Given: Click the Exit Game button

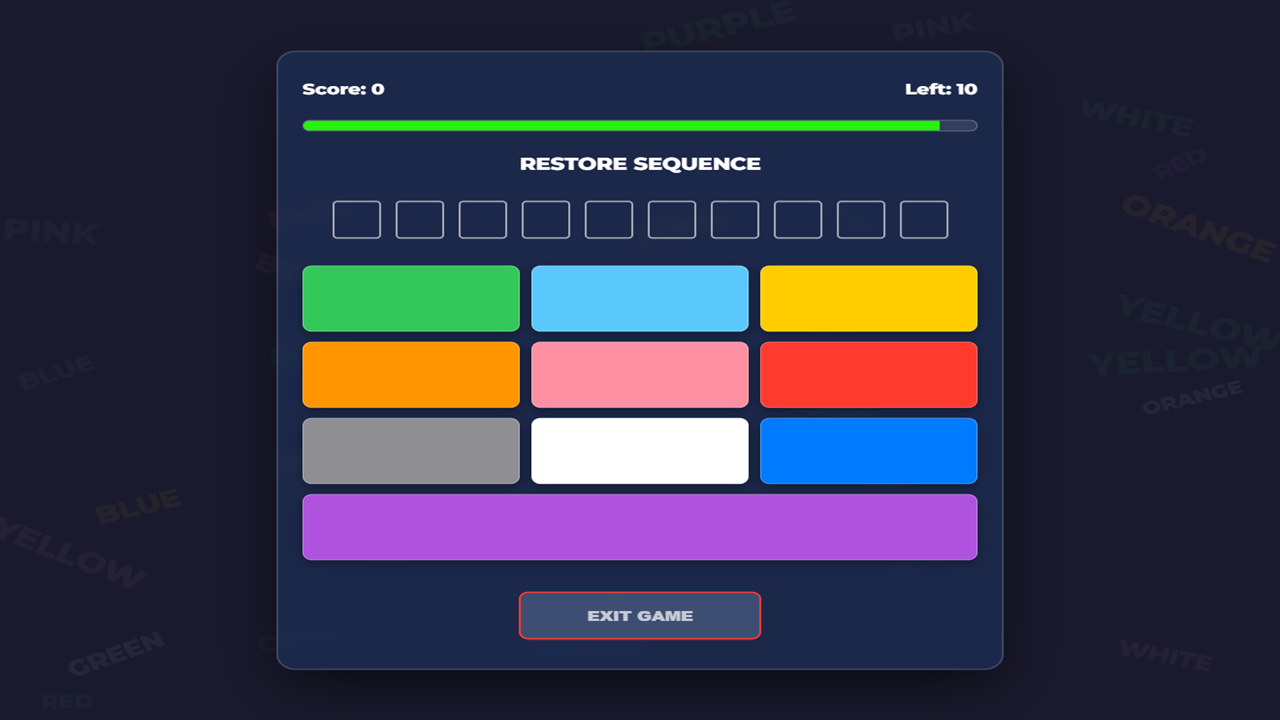Looking at the screenshot, I should pyautogui.click(x=640, y=615).
